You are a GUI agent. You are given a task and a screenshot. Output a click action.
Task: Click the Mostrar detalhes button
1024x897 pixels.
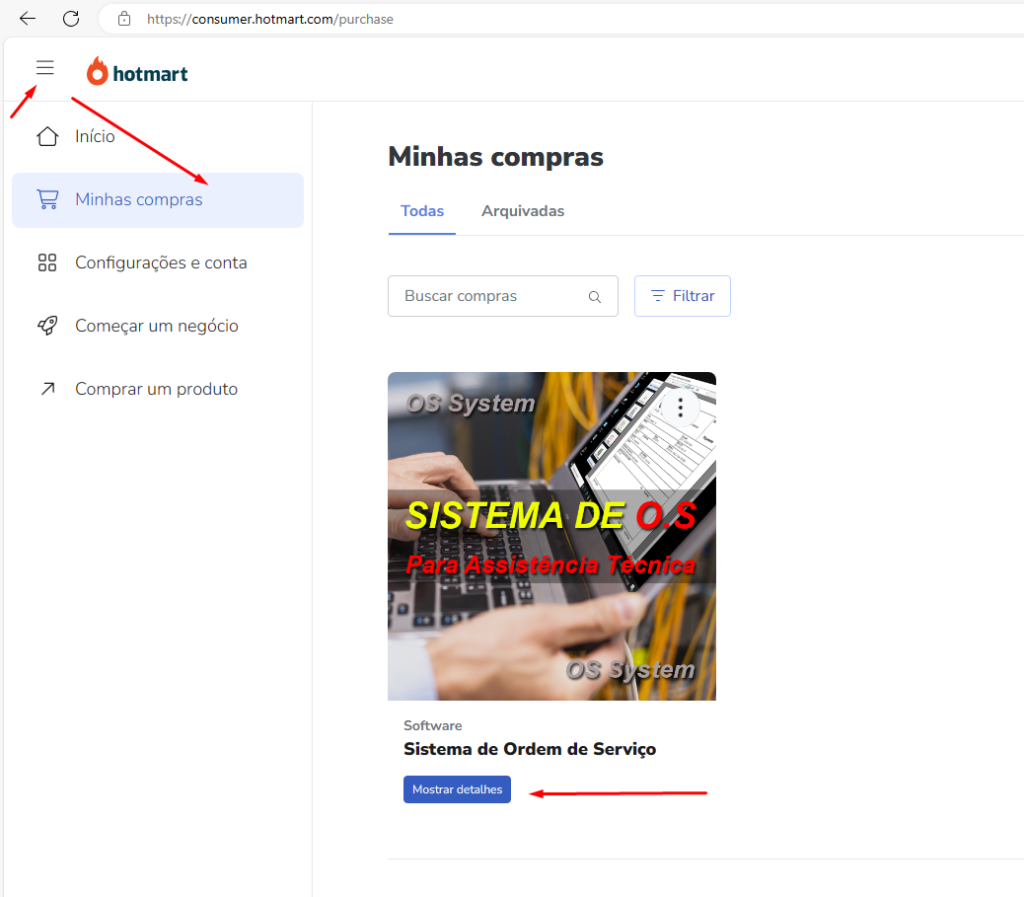457,789
